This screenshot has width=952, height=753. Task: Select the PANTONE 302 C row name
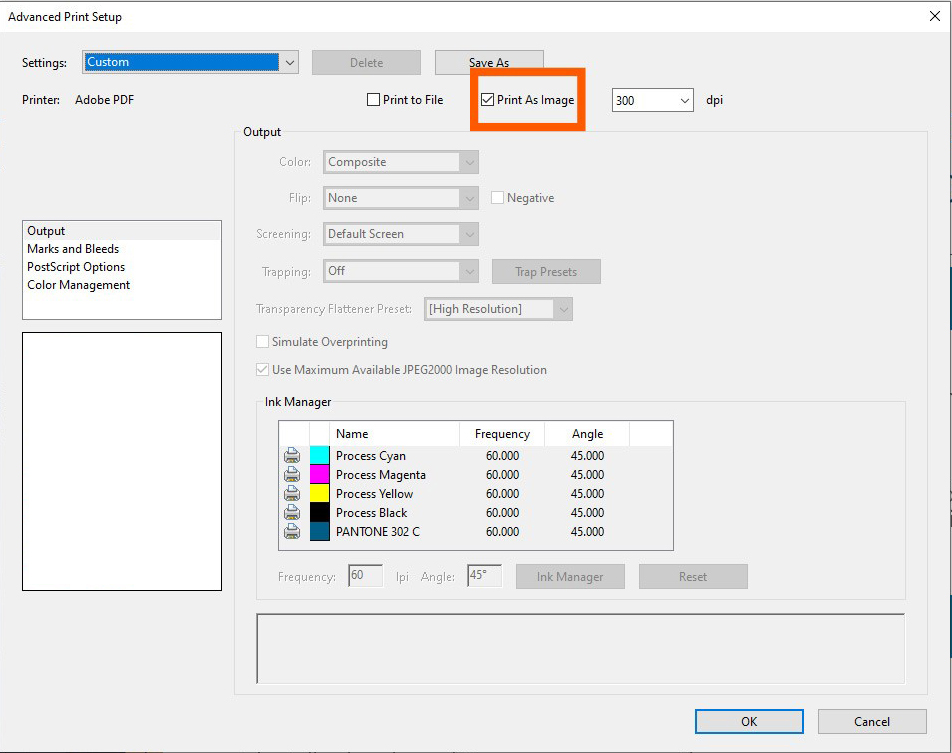(378, 531)
